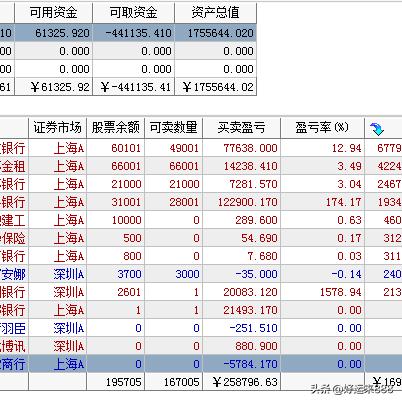The height and width of the screenshot is (403, 402).
Task: Select the 博讯 stock name cell
Action: (x=14, y=346)
